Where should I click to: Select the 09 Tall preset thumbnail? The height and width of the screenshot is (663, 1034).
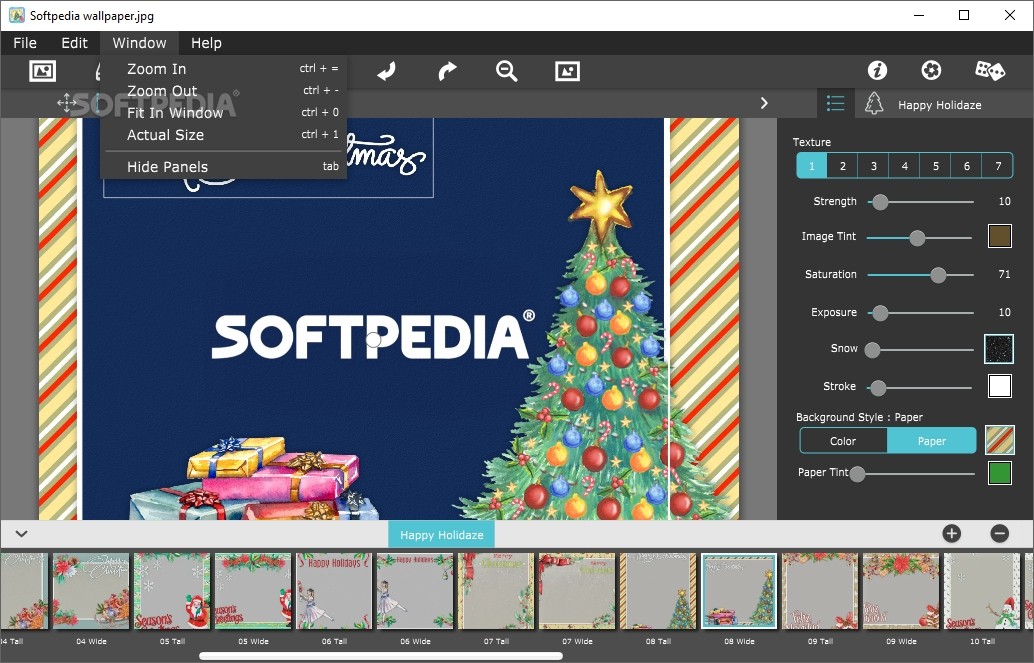pos(820,591)
